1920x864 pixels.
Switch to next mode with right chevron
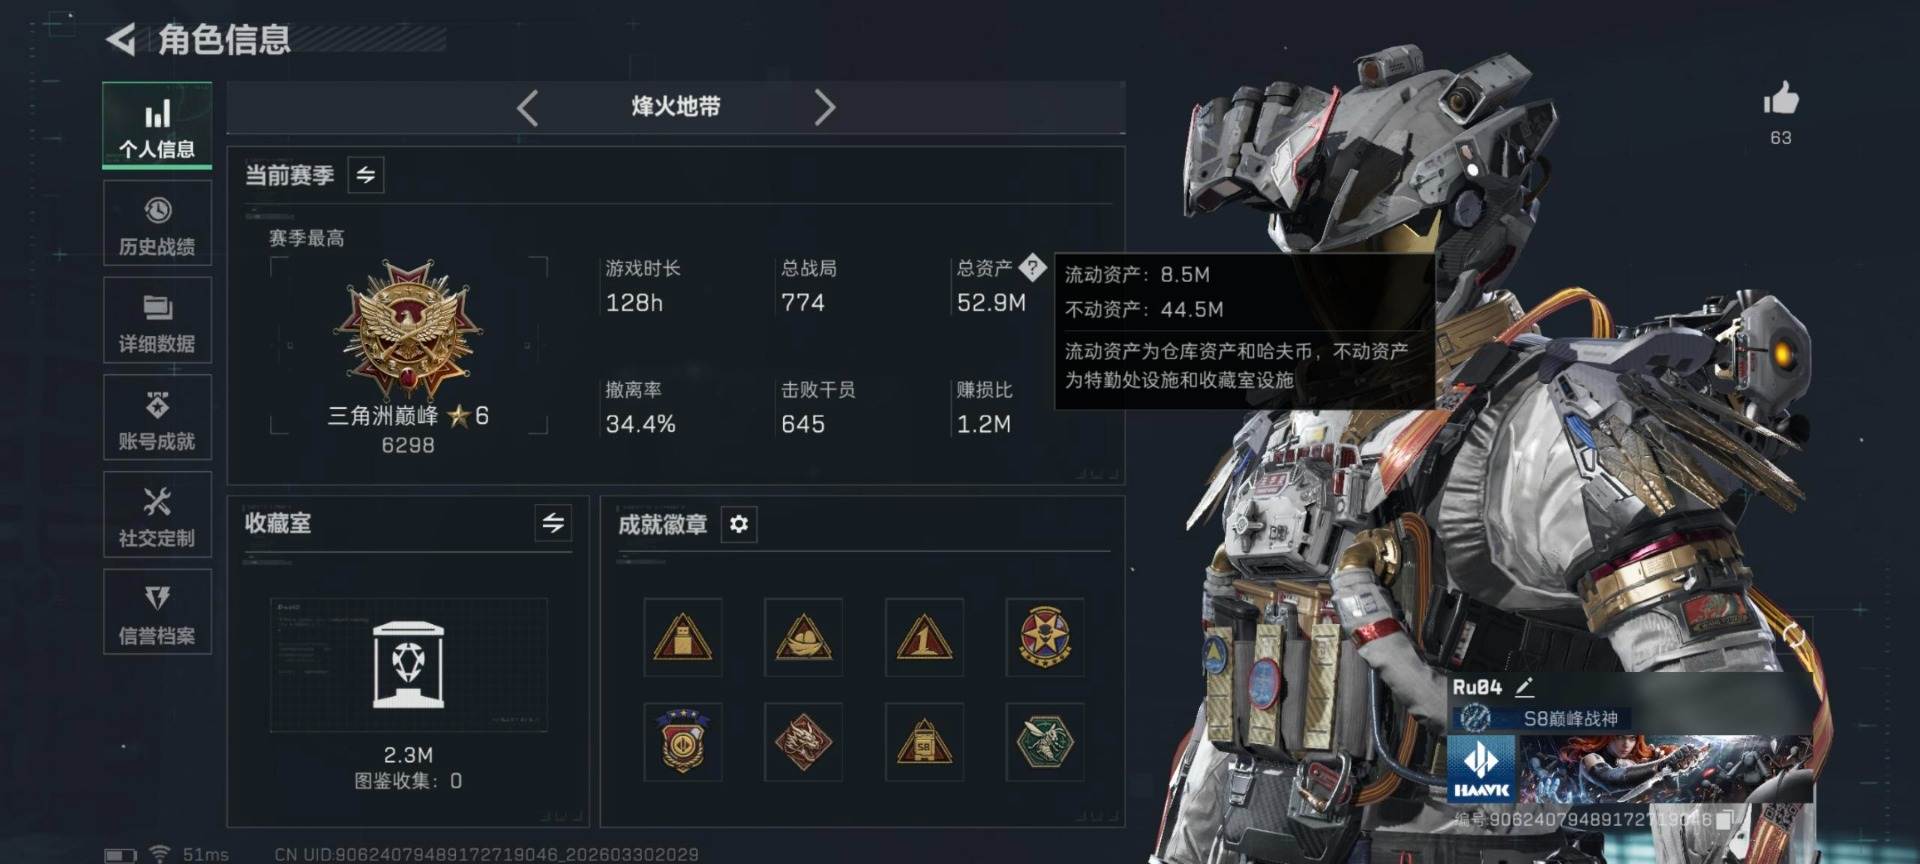click(824, 107)
